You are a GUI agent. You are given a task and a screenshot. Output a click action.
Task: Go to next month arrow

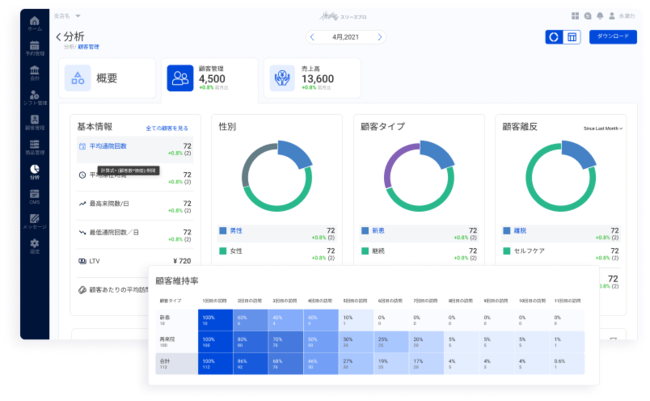[379, 37]
